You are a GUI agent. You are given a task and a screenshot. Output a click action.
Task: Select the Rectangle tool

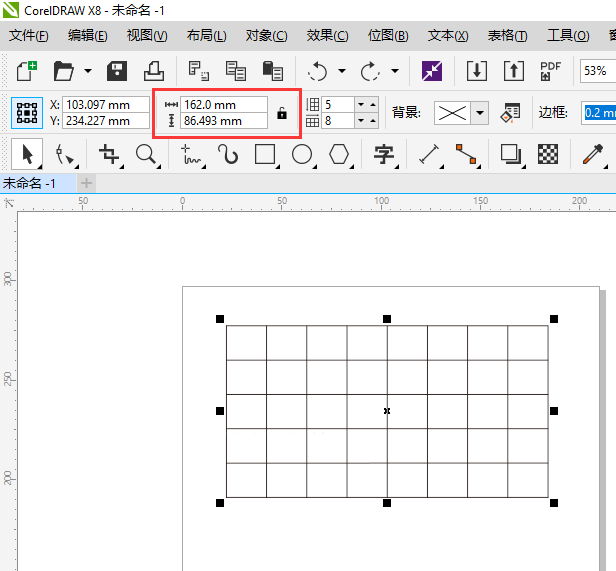click(265, 154)
